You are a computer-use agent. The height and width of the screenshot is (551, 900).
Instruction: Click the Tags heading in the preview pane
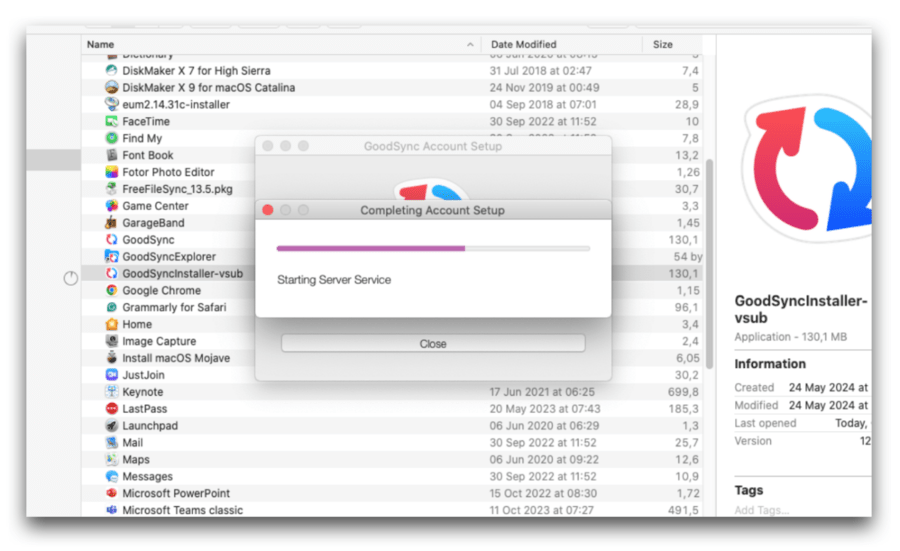pyautogui.click(x=748, y=490)
